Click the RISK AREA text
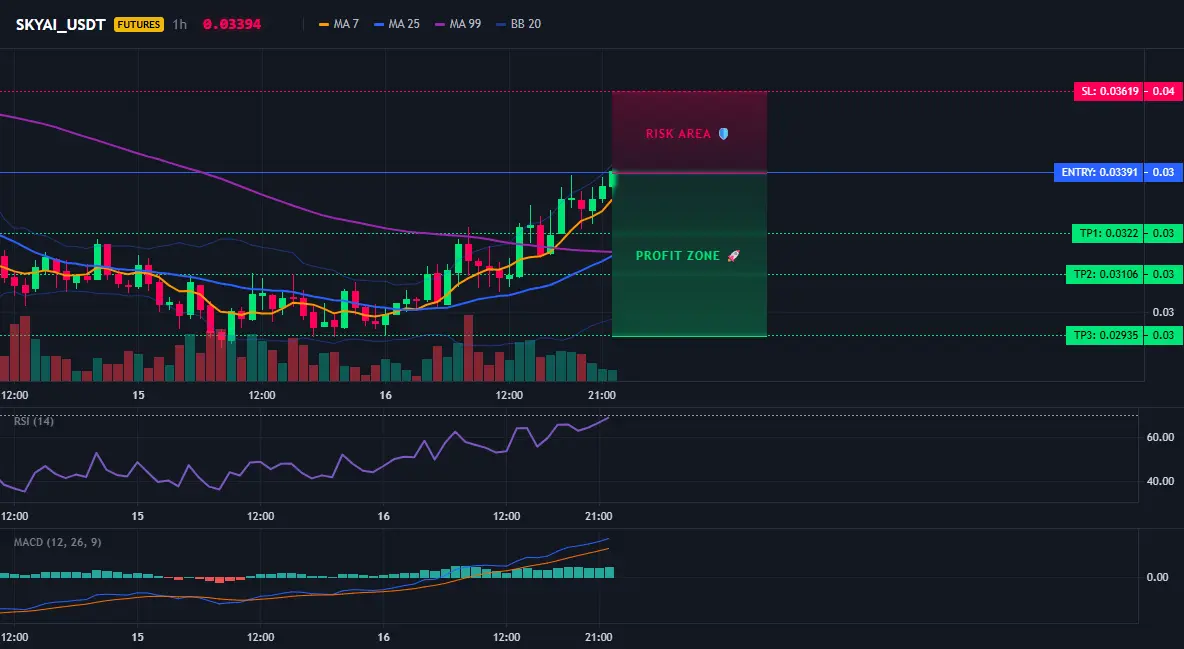 (x=678, y=134)
